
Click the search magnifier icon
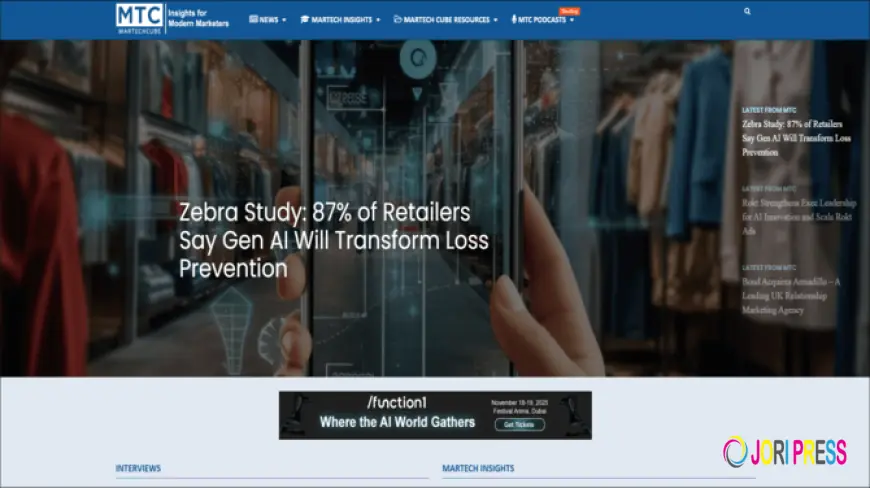[747, 12]
